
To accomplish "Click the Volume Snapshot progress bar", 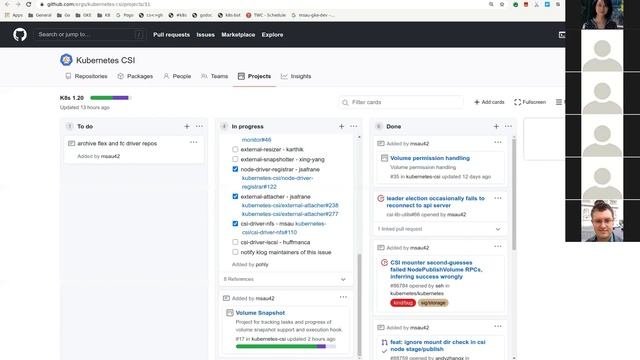I will [x=286, y=347].
